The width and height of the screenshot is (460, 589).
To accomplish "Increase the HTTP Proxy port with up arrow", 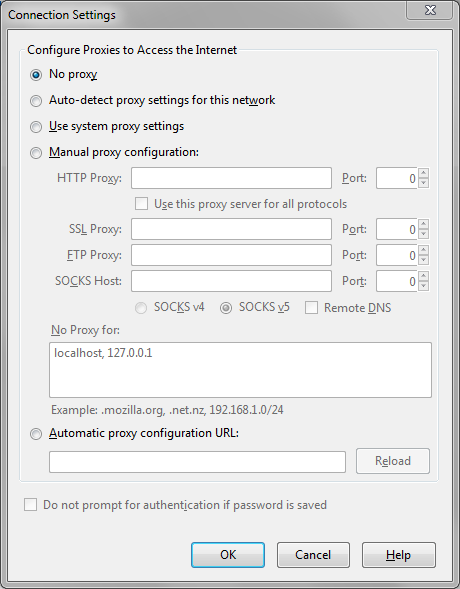I will click(x=424, y=173).
